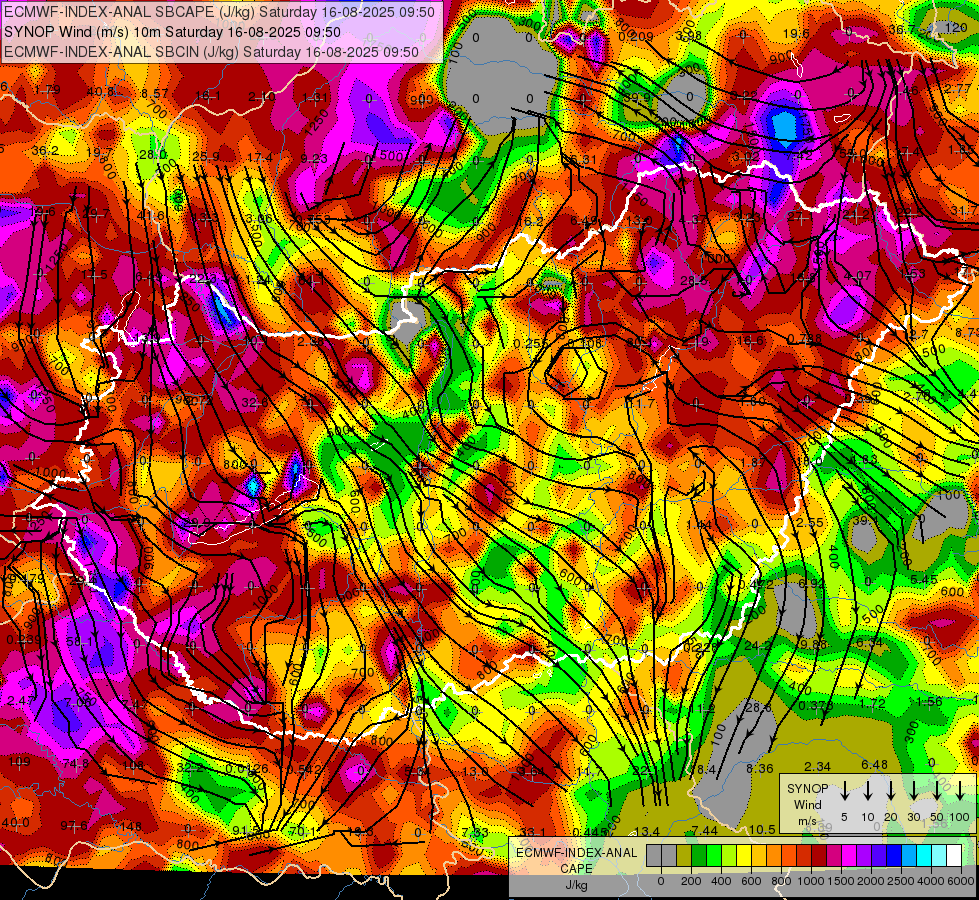Click the map value 8.36
This screenshot has height=900, width=979.
760,768
